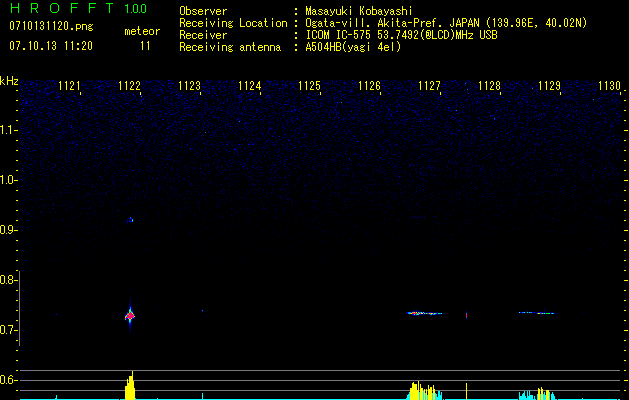Click the cyan power bars below 1129
This screenshot has width=629, height=400.
click(537, 394)
